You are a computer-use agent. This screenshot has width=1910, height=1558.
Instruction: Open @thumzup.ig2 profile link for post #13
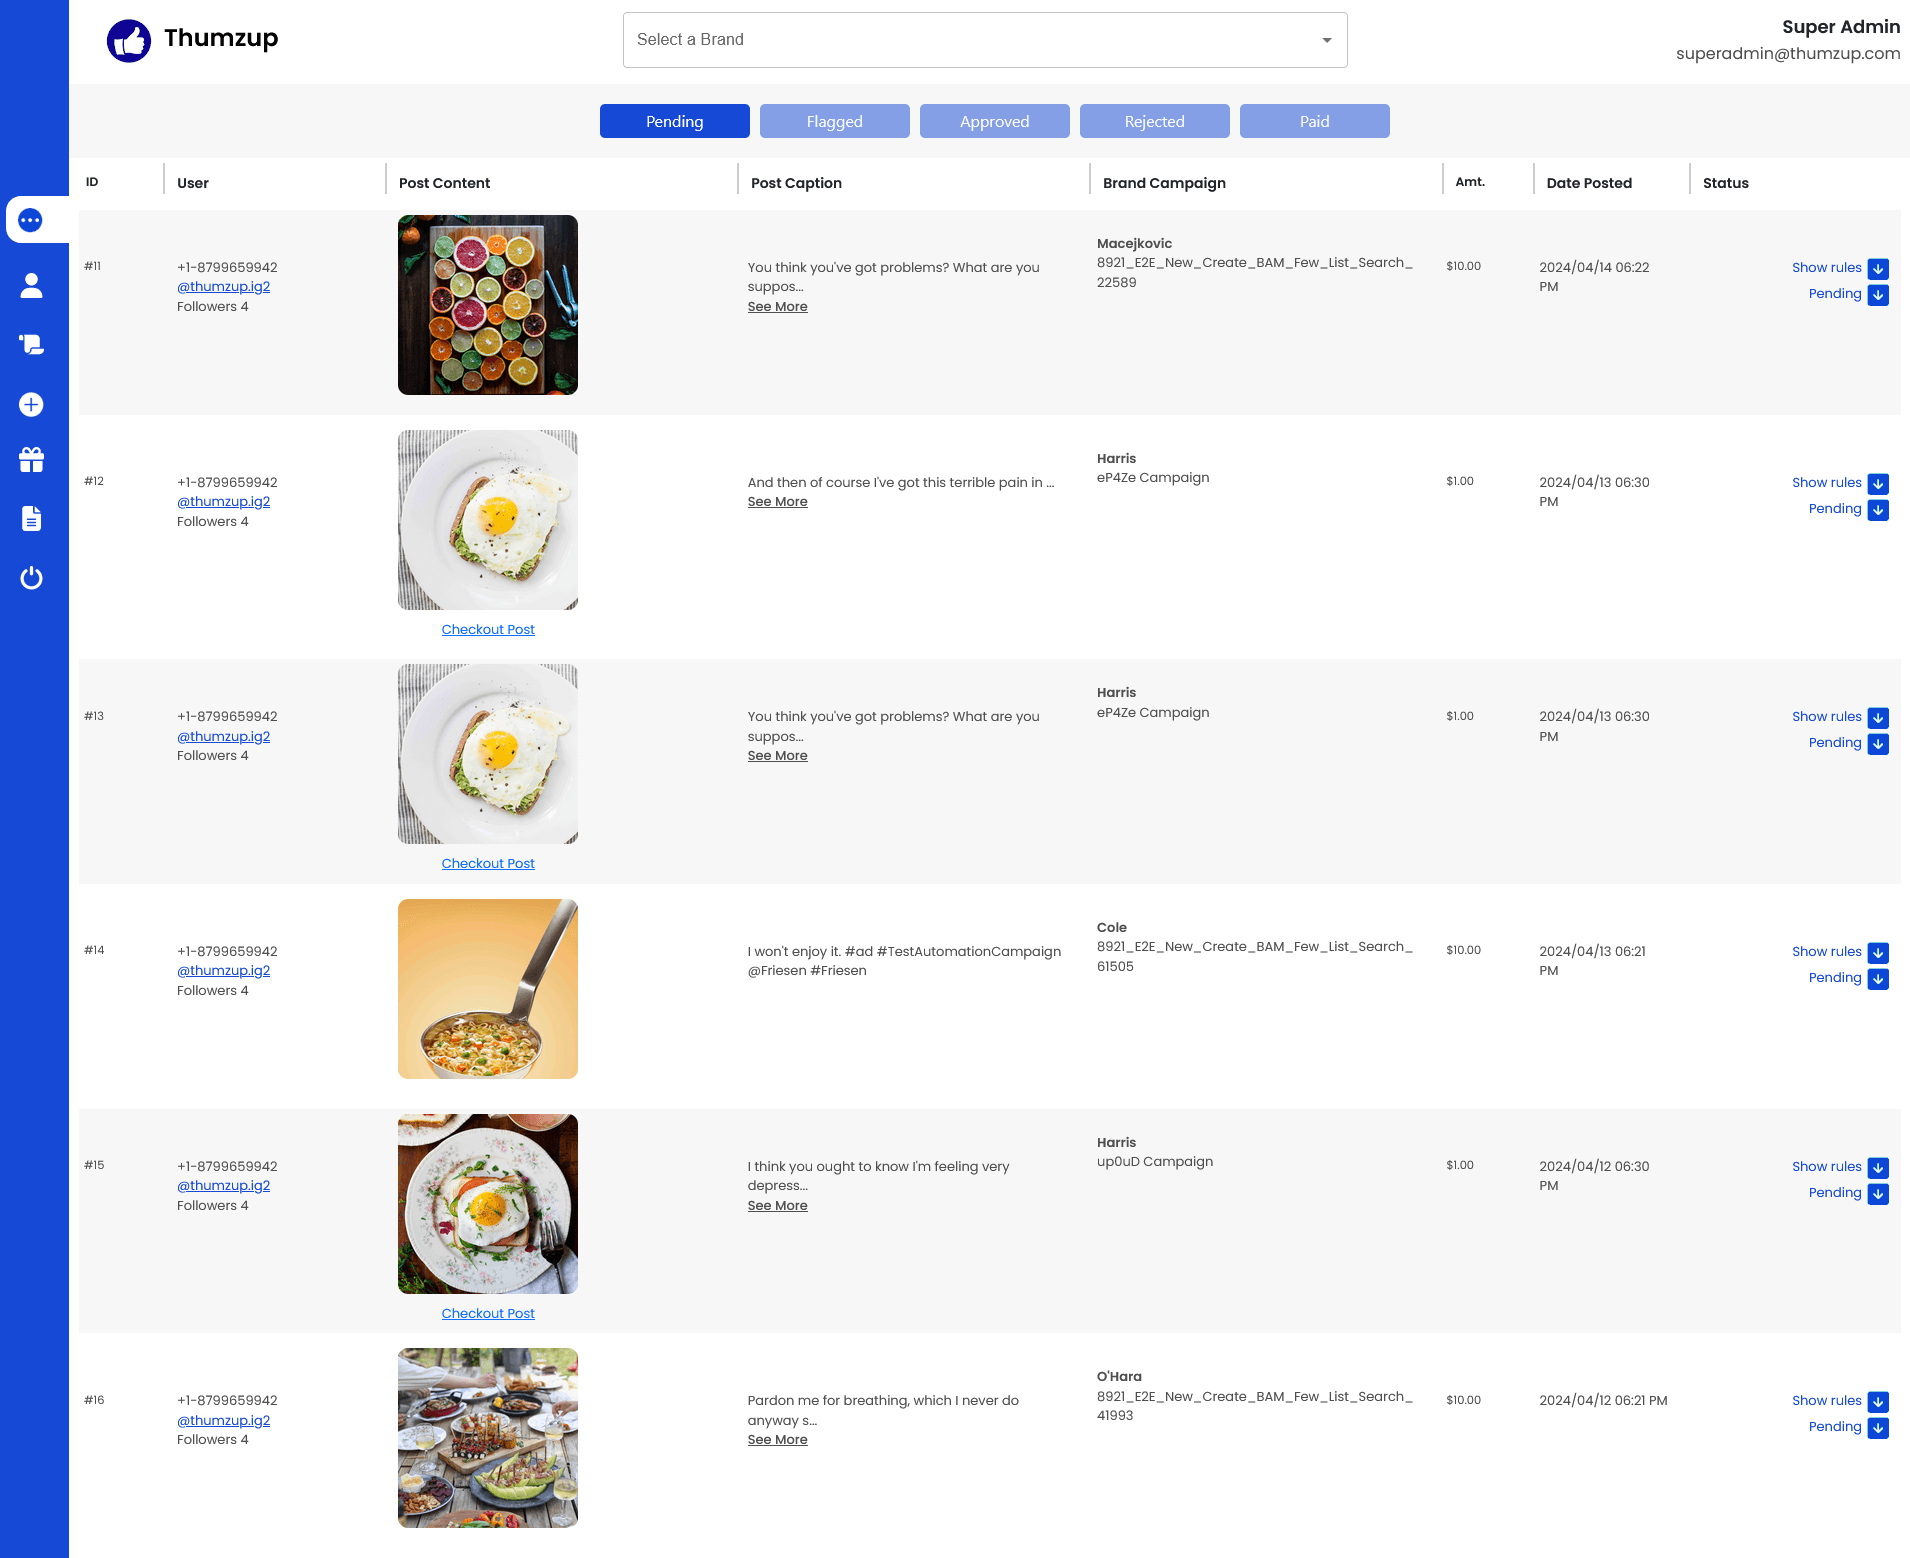[223, 737]
